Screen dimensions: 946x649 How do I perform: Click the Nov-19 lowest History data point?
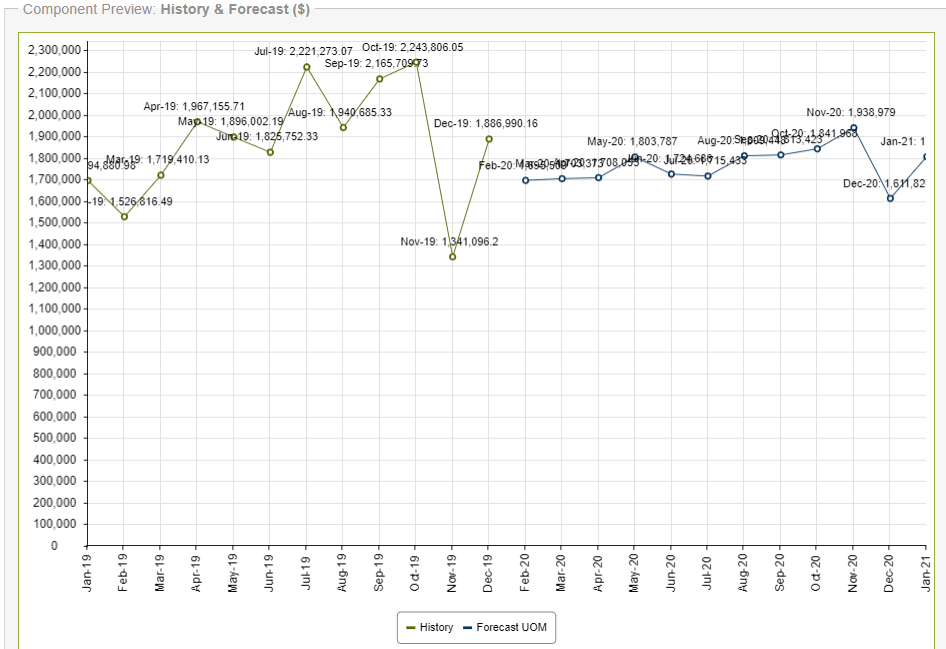453,257
